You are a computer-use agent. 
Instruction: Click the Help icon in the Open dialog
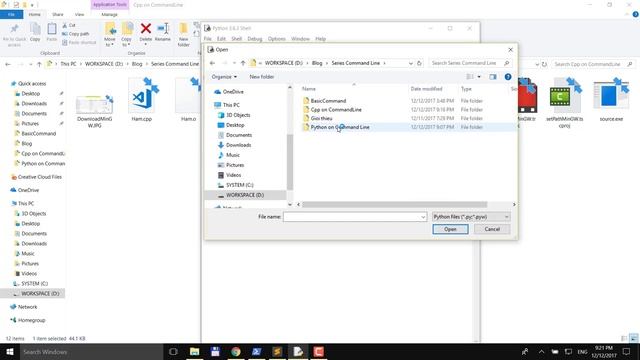(x=508, y=77)
